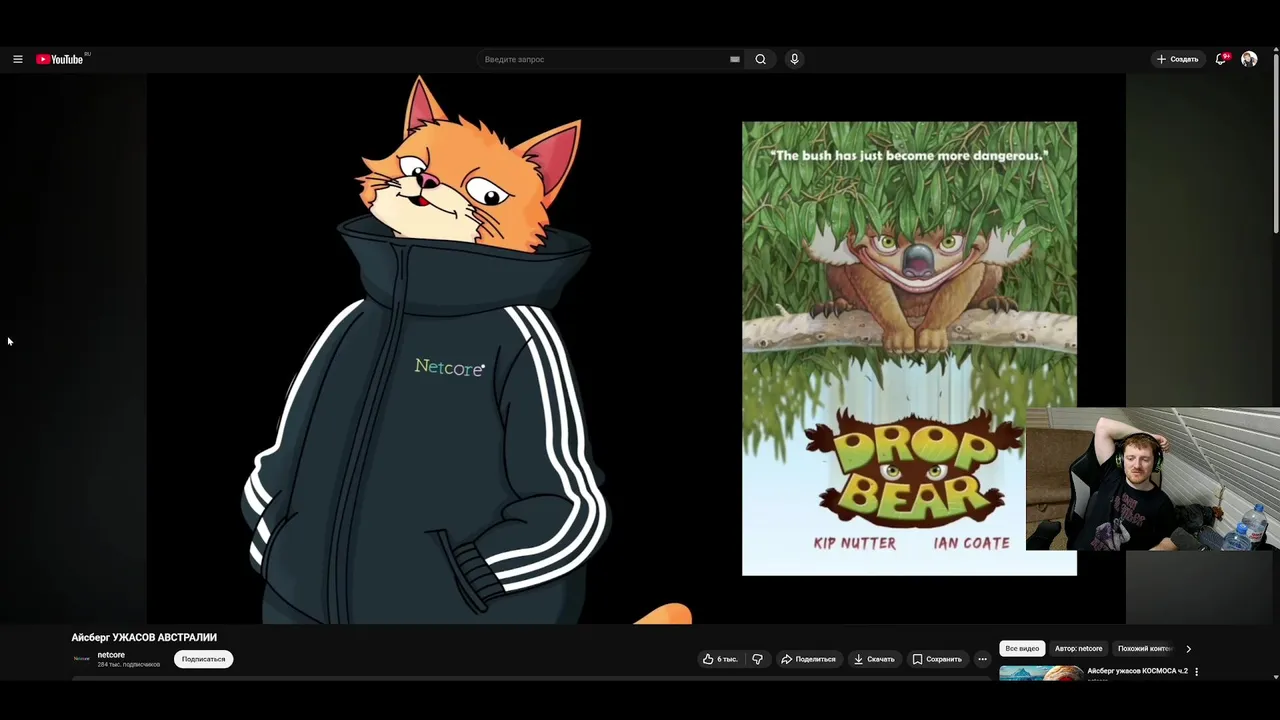Open thumbnail of the КОСМОСА ч.2 video

pyautogui.click(x=1041, y=674)
